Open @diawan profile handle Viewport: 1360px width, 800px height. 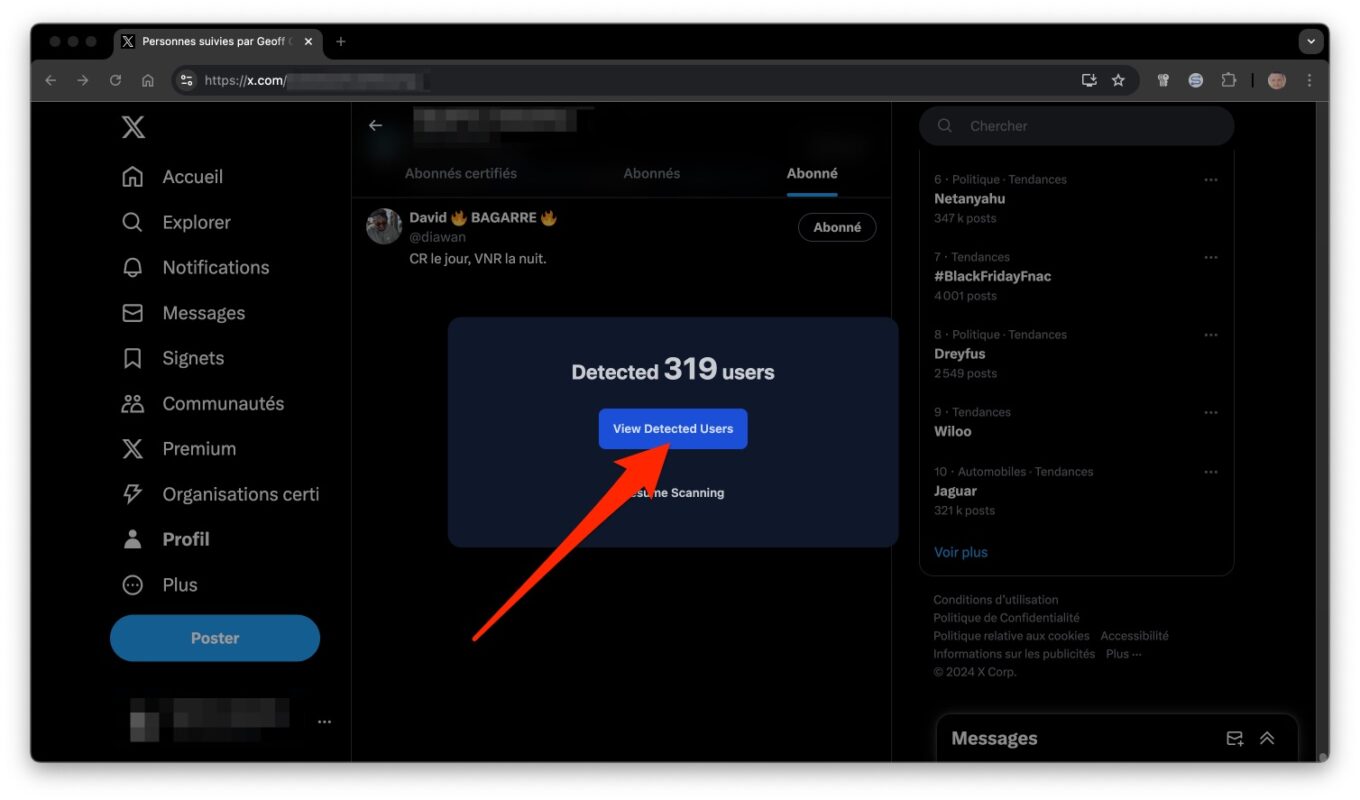coord(438,237)
